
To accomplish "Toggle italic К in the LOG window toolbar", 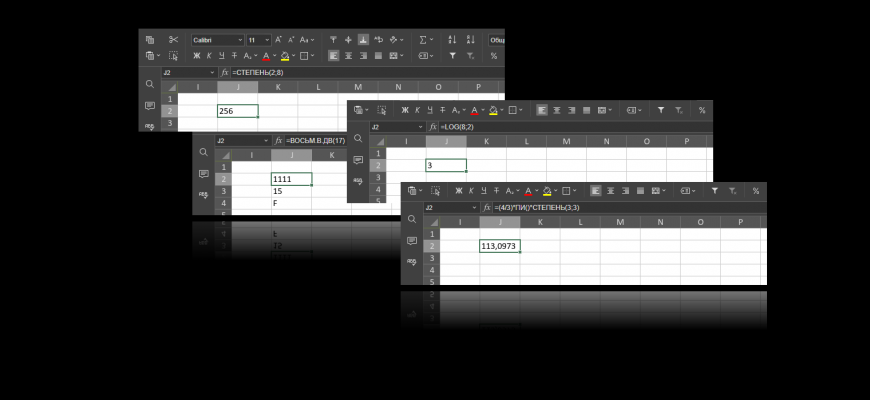I will point(416,110).
